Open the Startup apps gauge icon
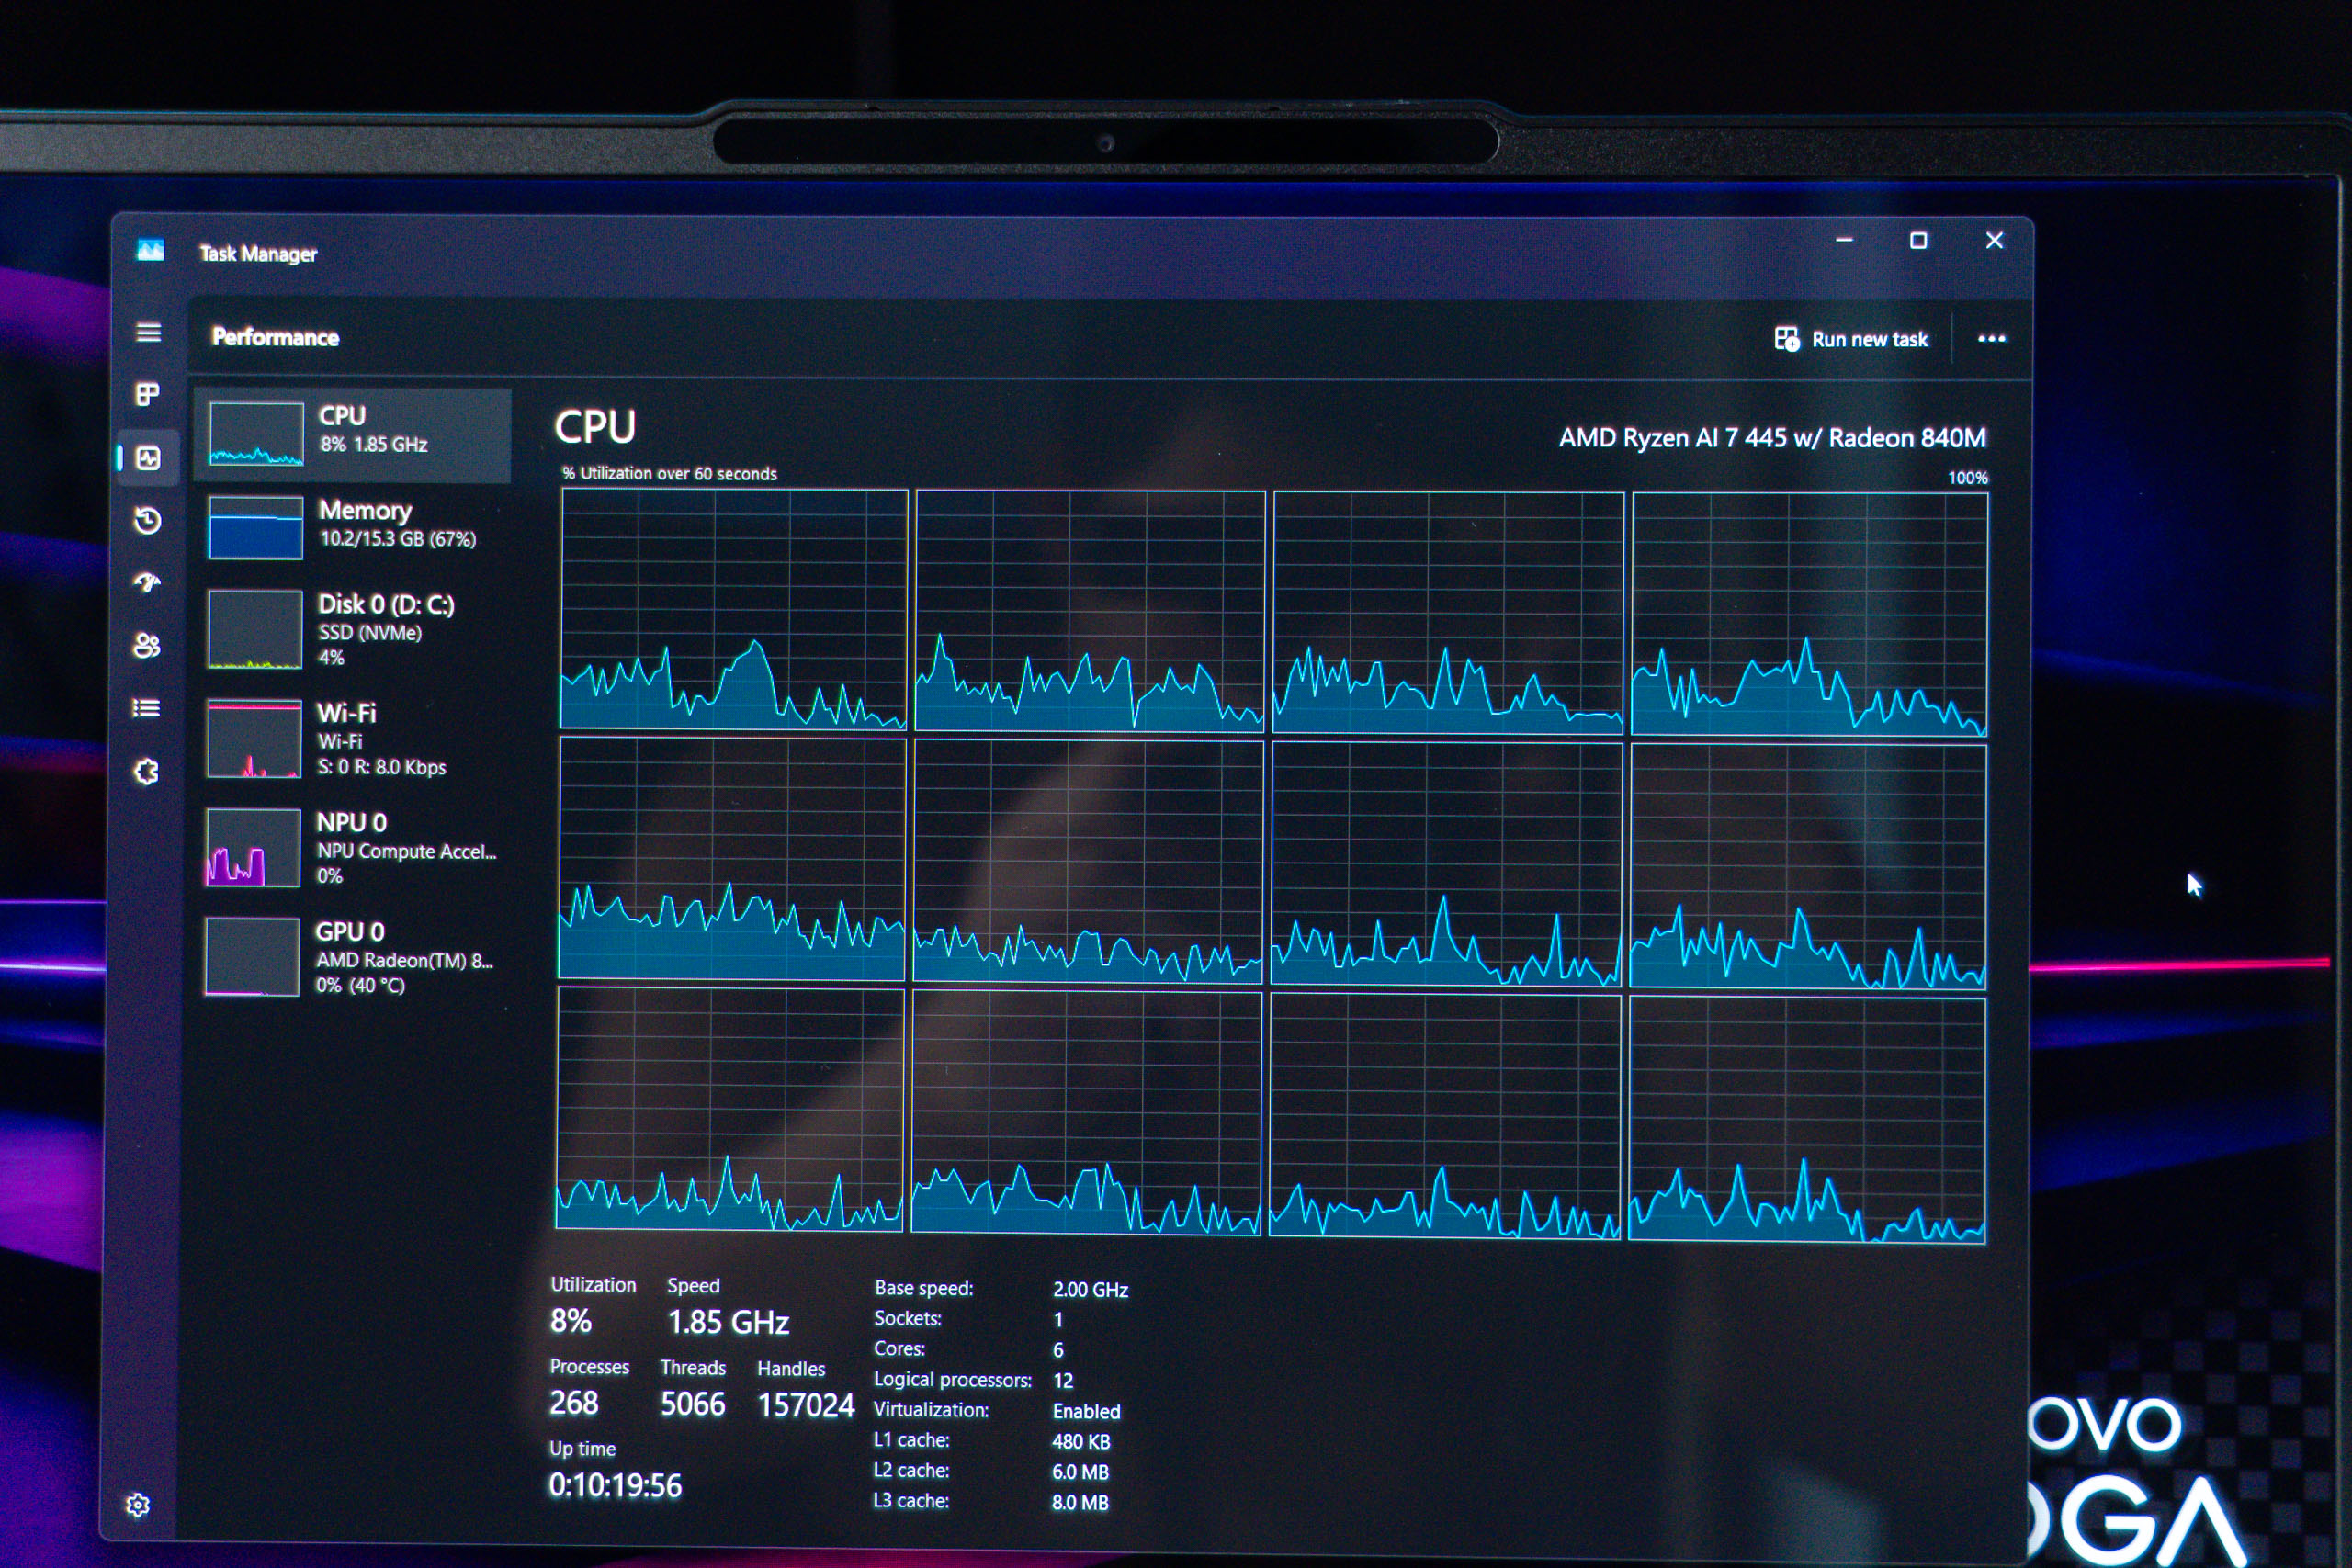 coord(147,582)
